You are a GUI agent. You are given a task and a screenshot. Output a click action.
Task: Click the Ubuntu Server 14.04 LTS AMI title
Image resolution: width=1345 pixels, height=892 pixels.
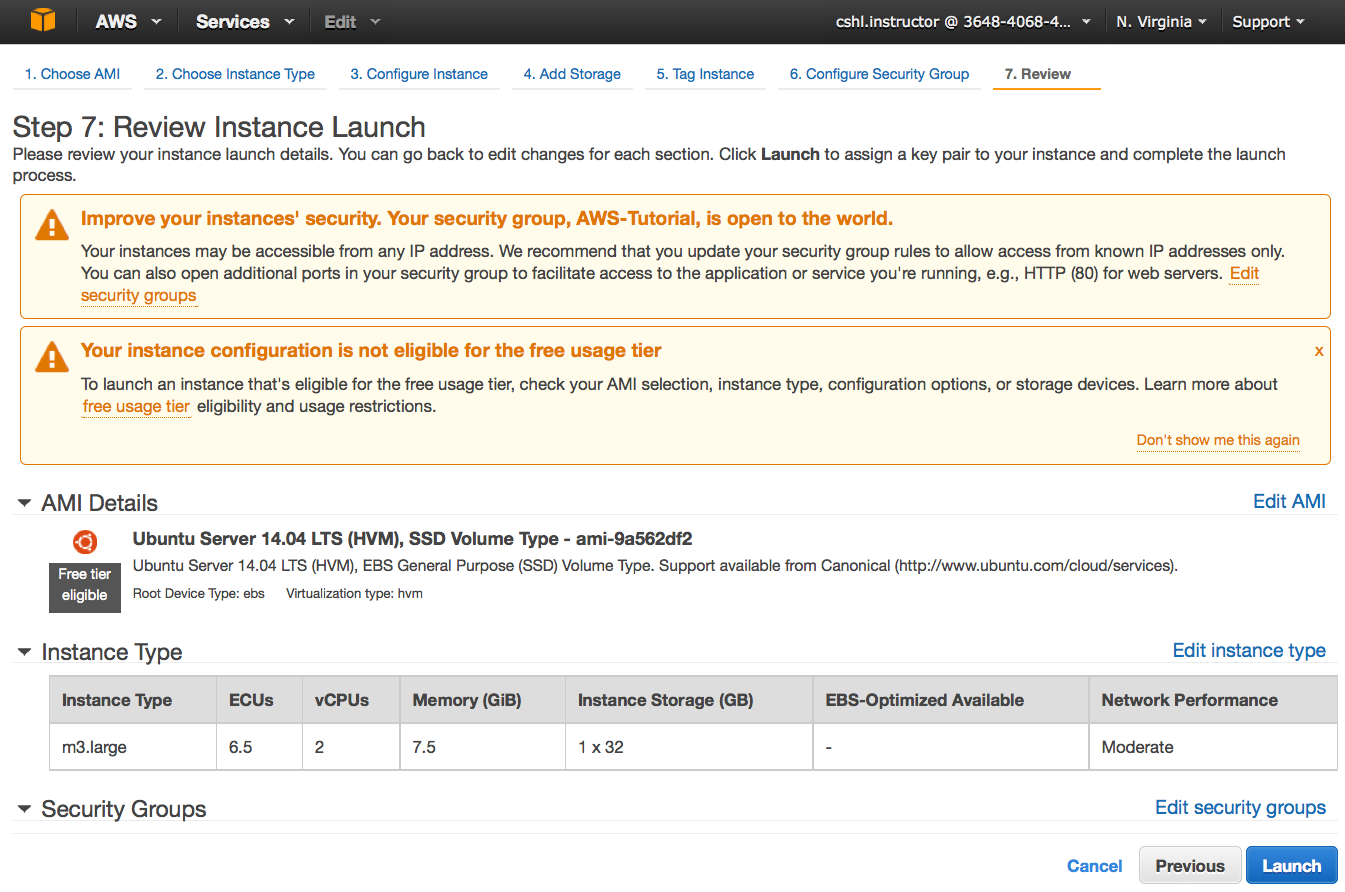click(412, 539)
